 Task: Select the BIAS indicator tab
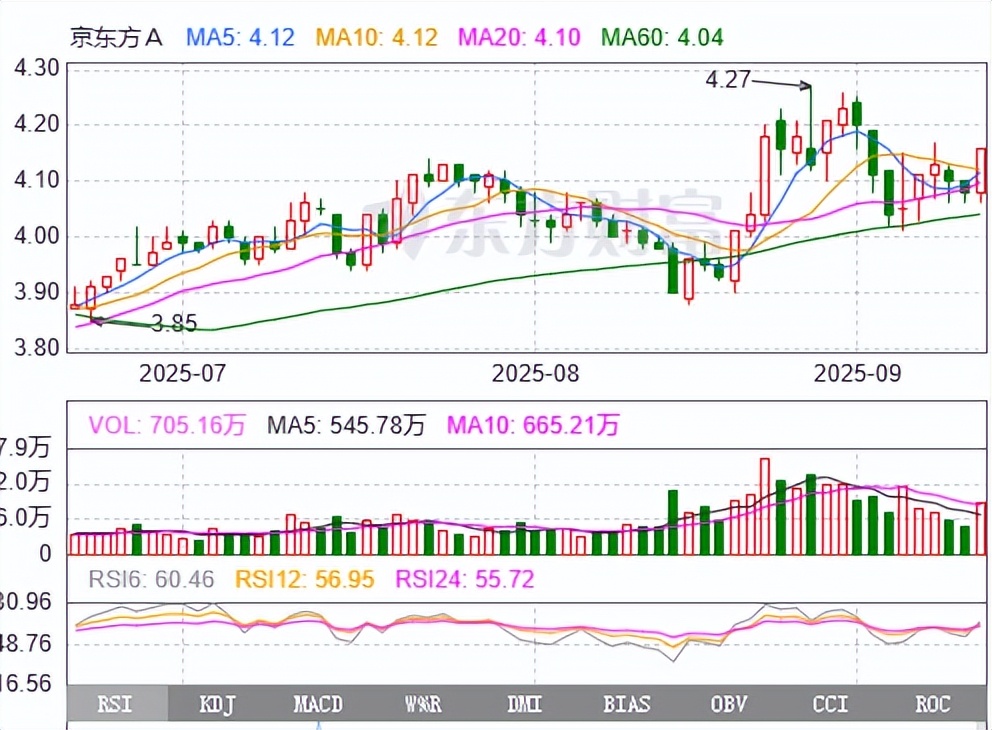click(626, 703)
